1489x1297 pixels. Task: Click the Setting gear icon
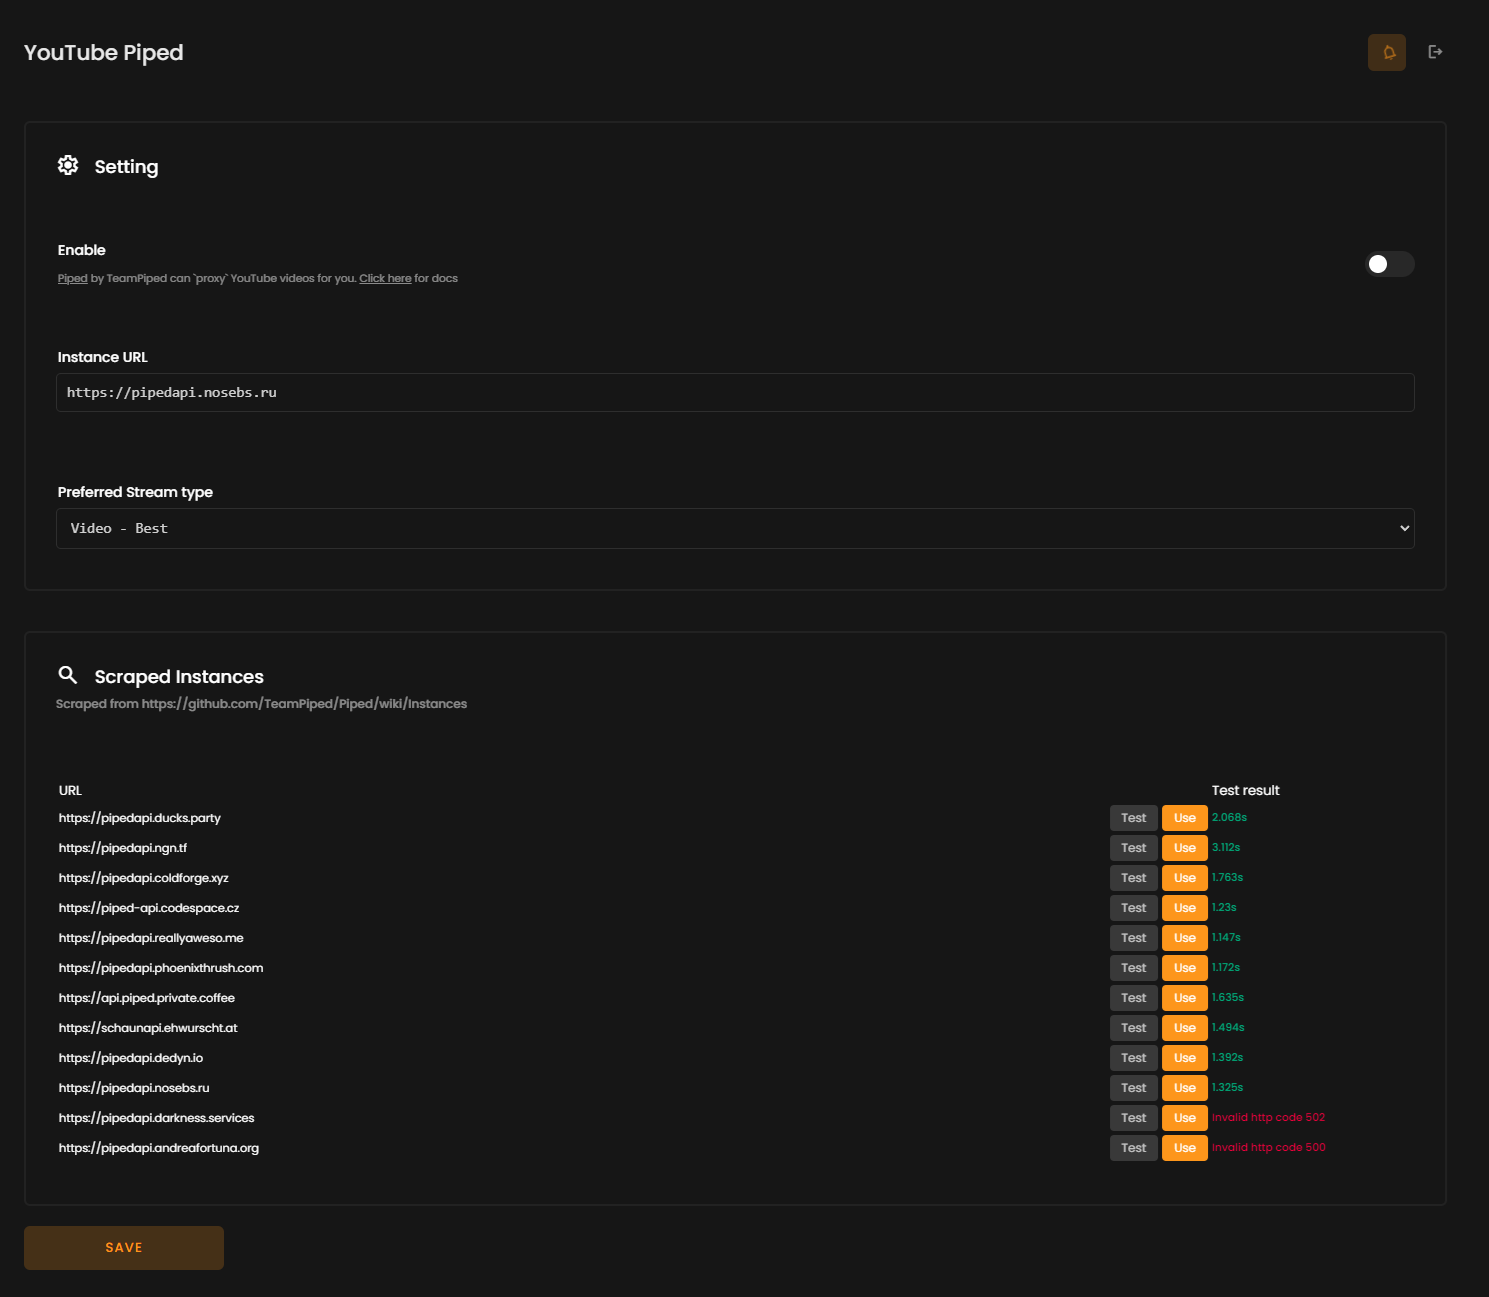[68, 166]
